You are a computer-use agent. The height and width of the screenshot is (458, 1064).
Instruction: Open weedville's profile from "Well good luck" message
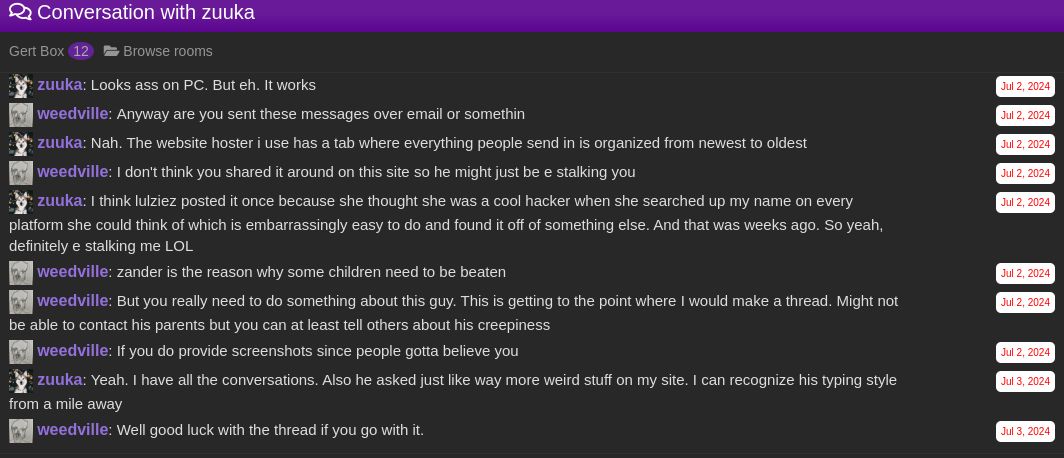tap(72, 430)
